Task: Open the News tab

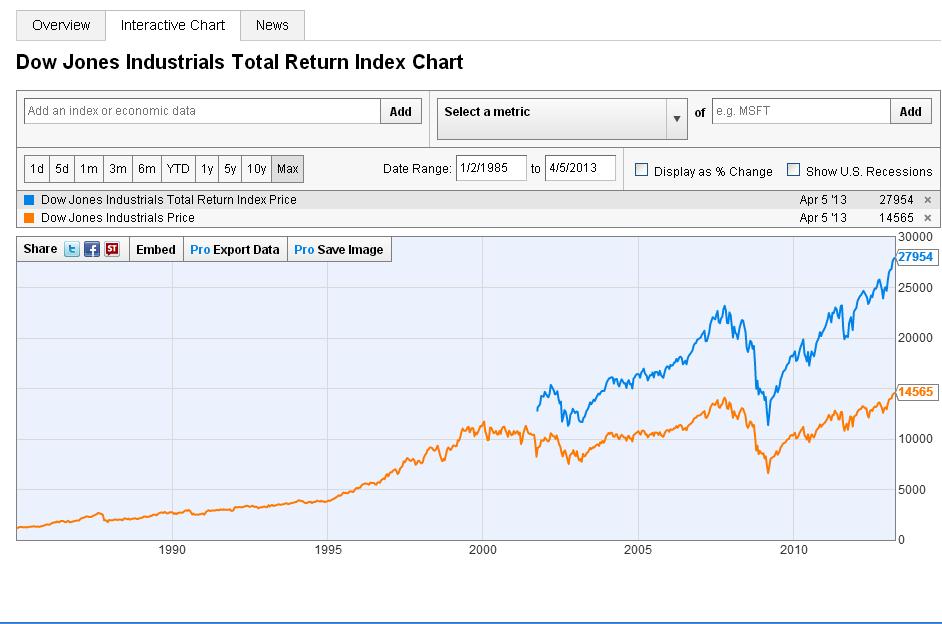Action: point(272,25)
